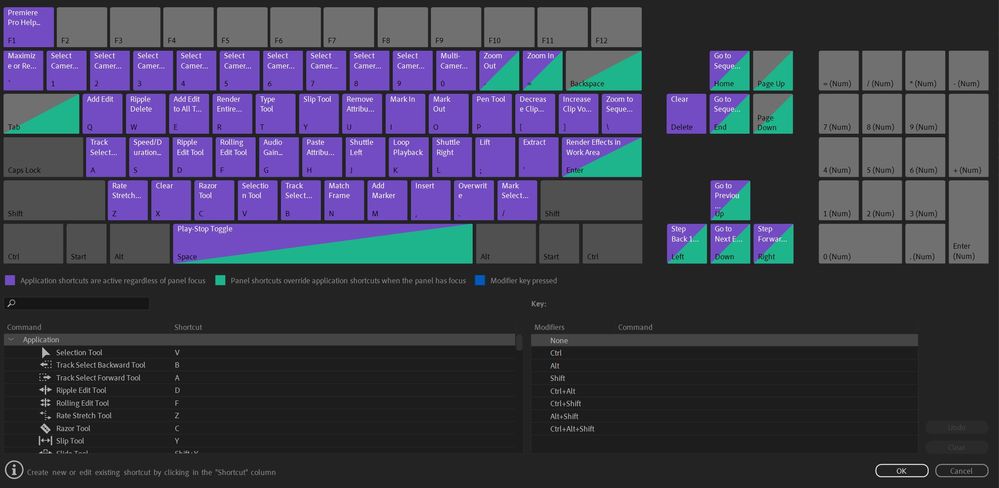
Task: Click the Ripple Delete W key
Action: click(x=145, y=113)
